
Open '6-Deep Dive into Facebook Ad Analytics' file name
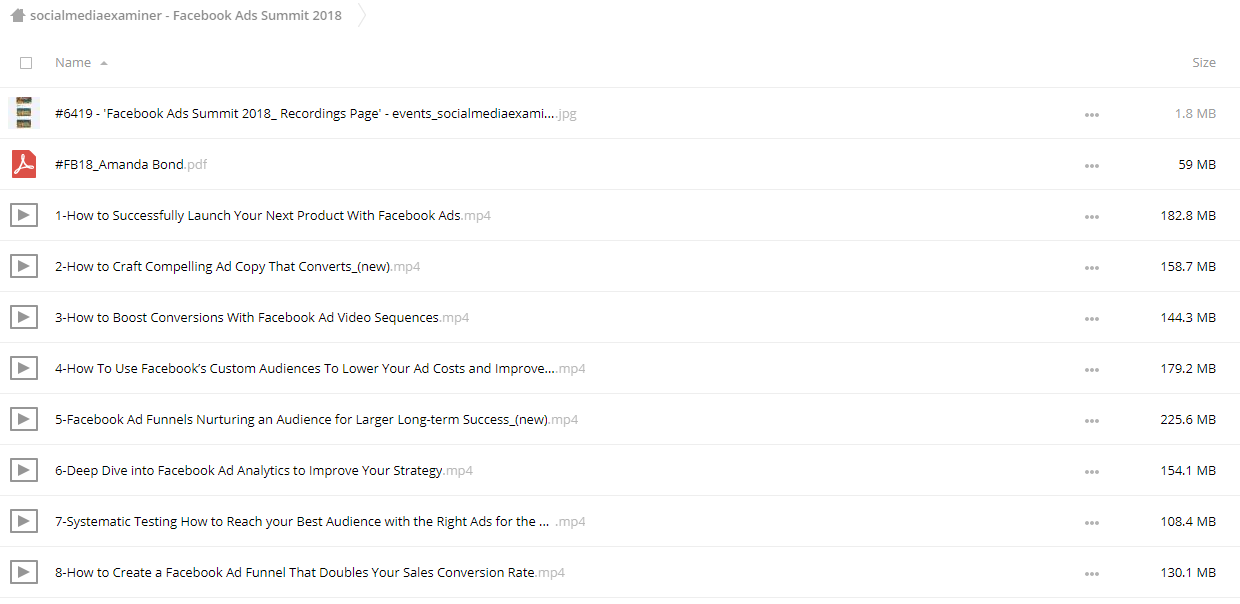point(264,470)
